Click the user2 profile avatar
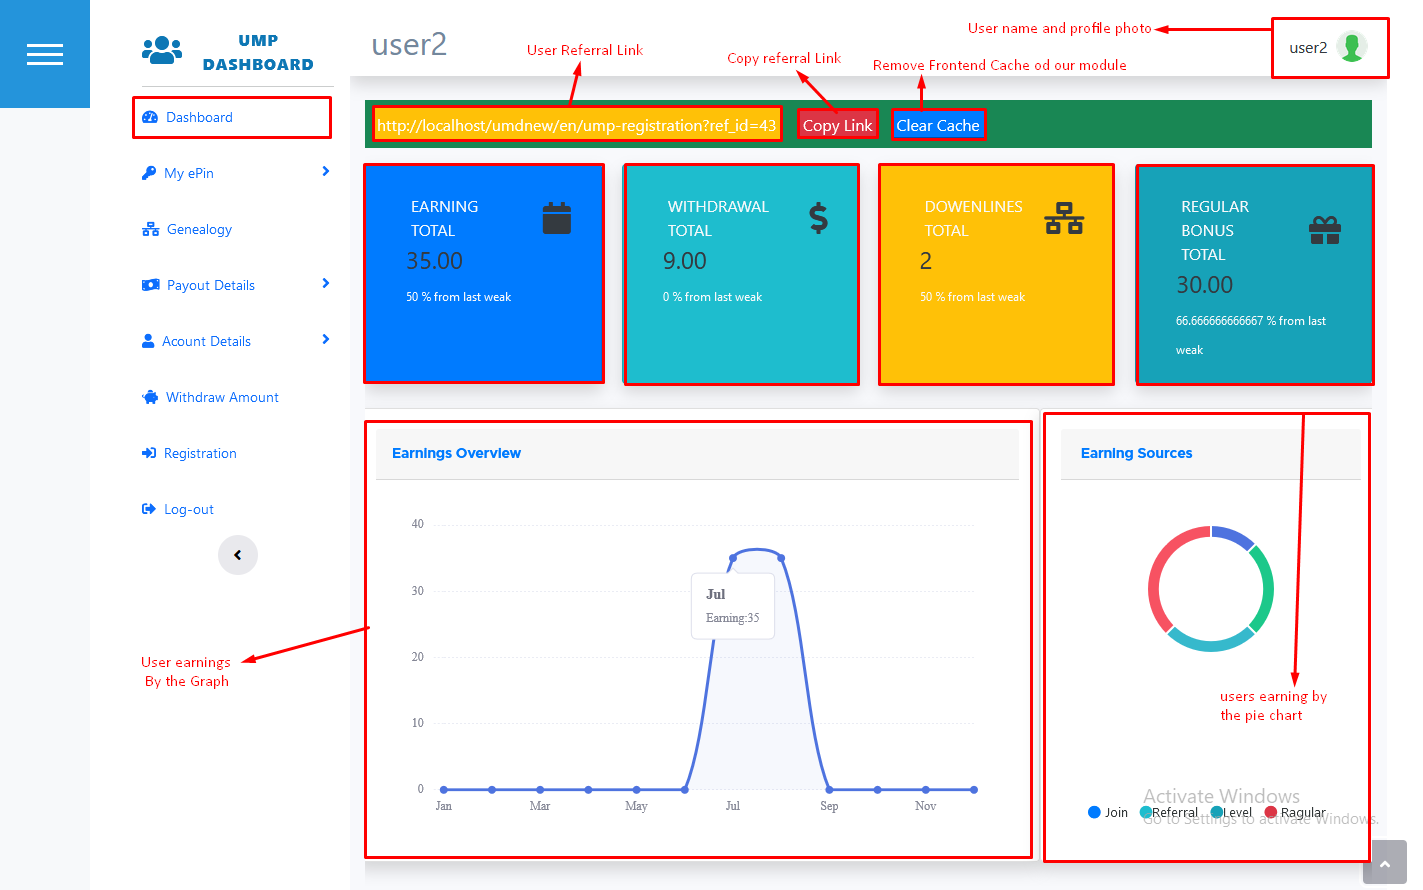The image size is (1423, 890). click(1352, 47)
